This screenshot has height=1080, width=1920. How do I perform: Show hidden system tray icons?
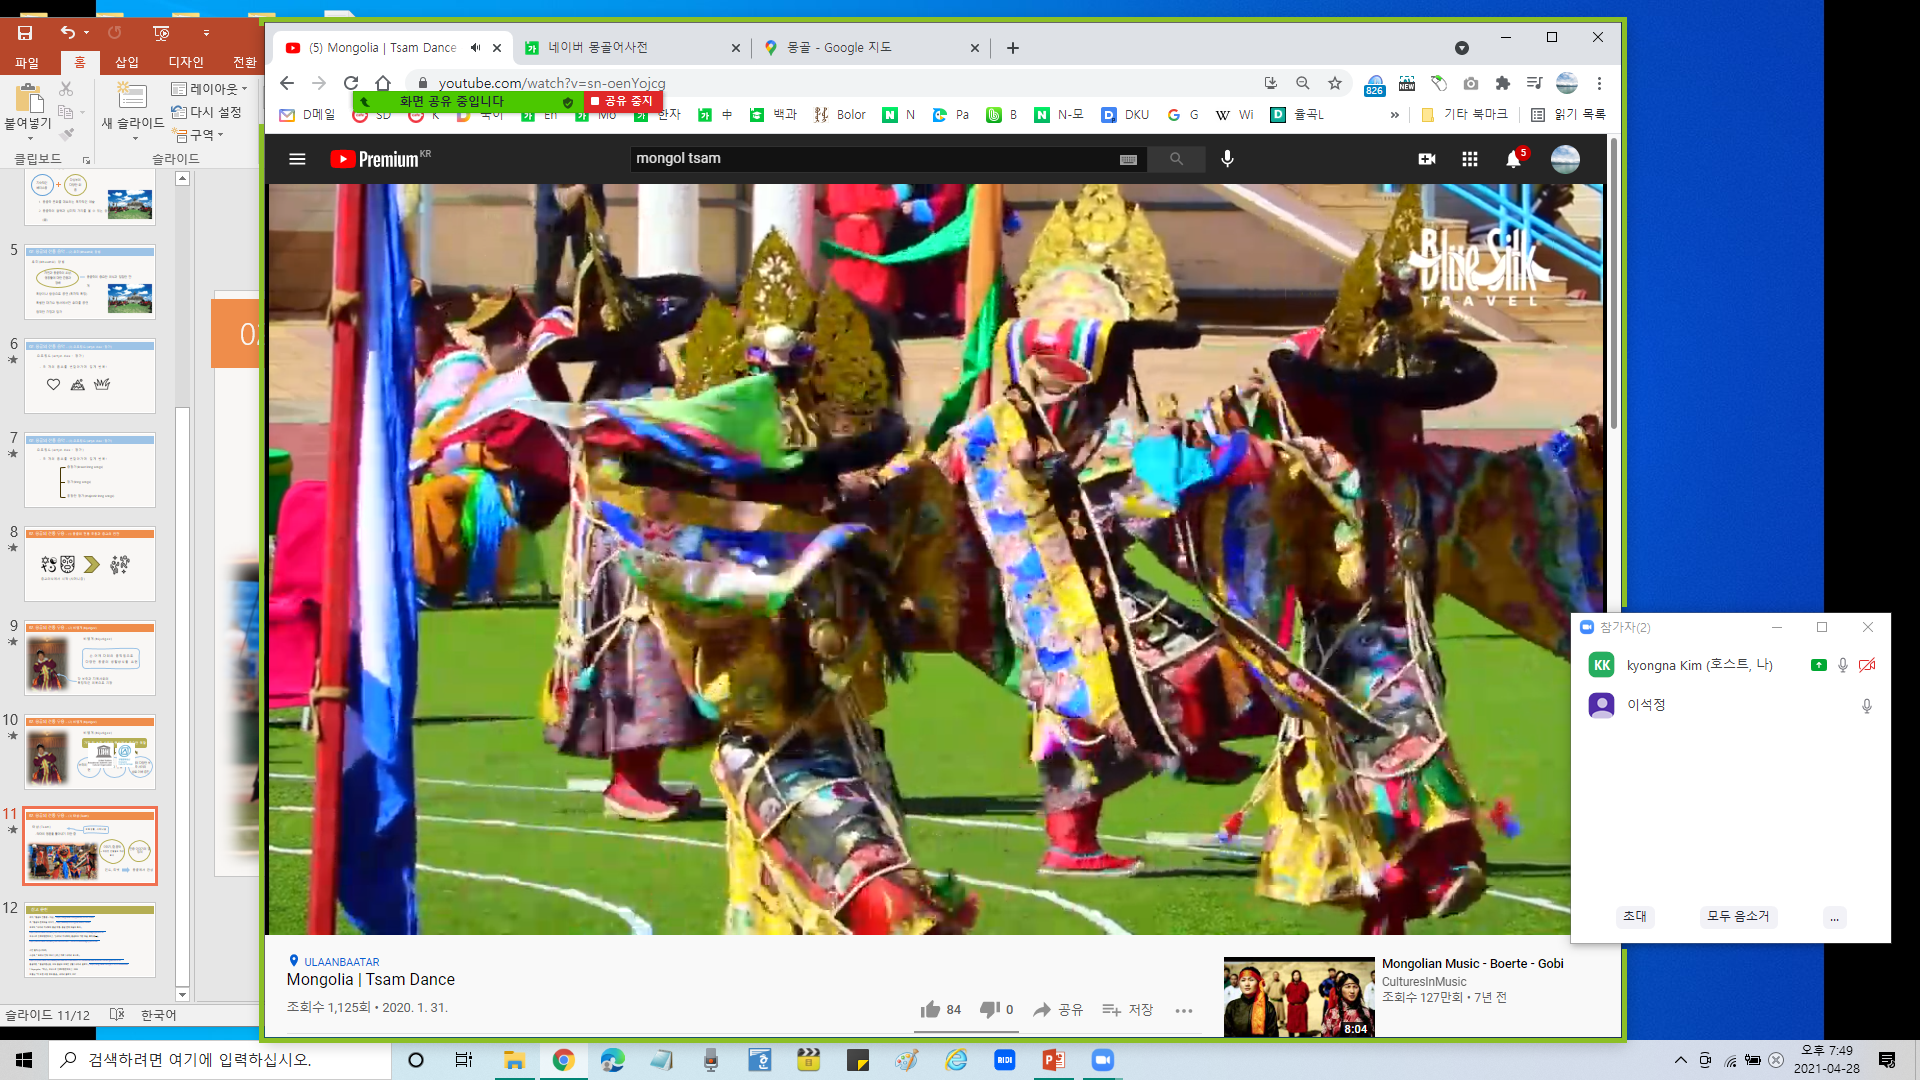pyautogui.click(x=1681, y=1060)
